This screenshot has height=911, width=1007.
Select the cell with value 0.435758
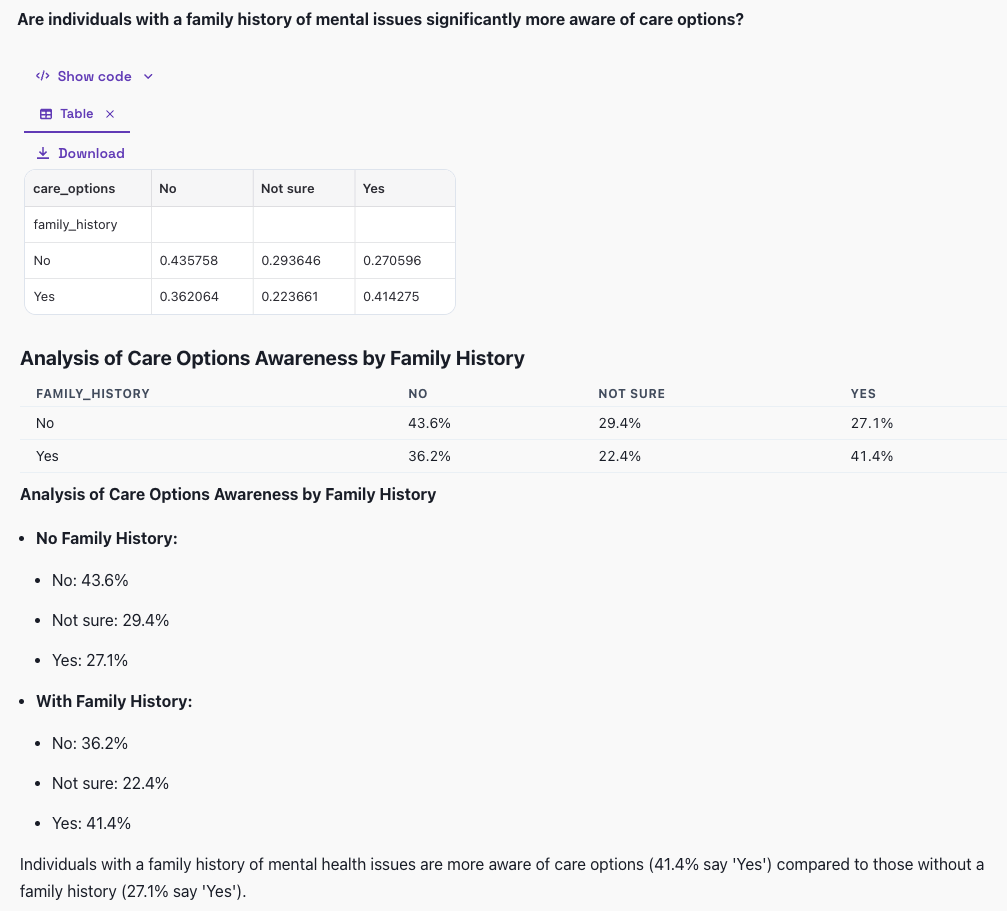(x=189, y=260)
